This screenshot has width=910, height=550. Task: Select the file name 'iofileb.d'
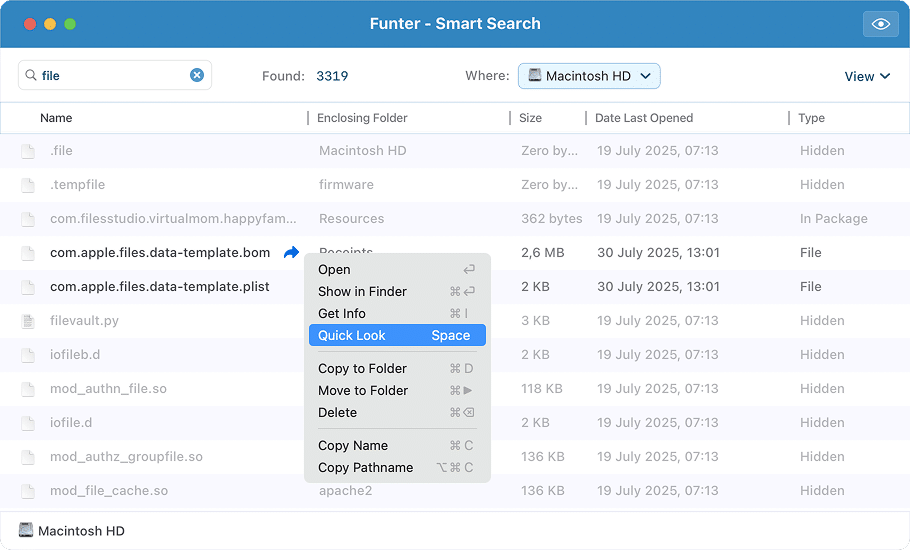75,354
